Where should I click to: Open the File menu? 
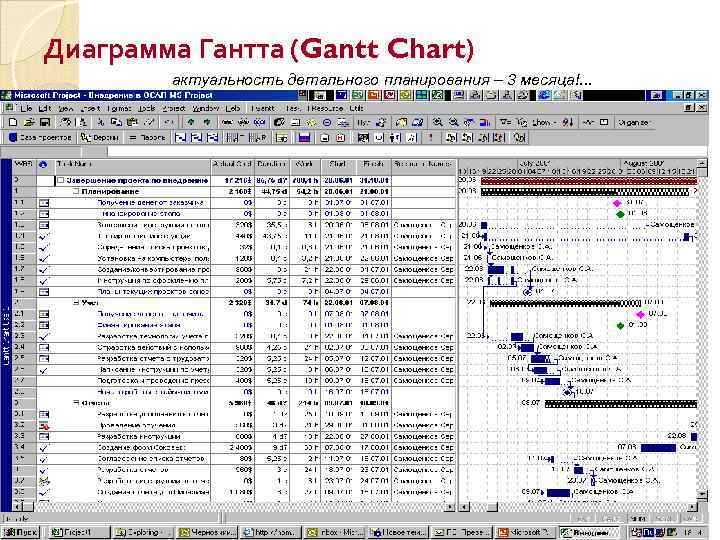click(x=26, y=108)
